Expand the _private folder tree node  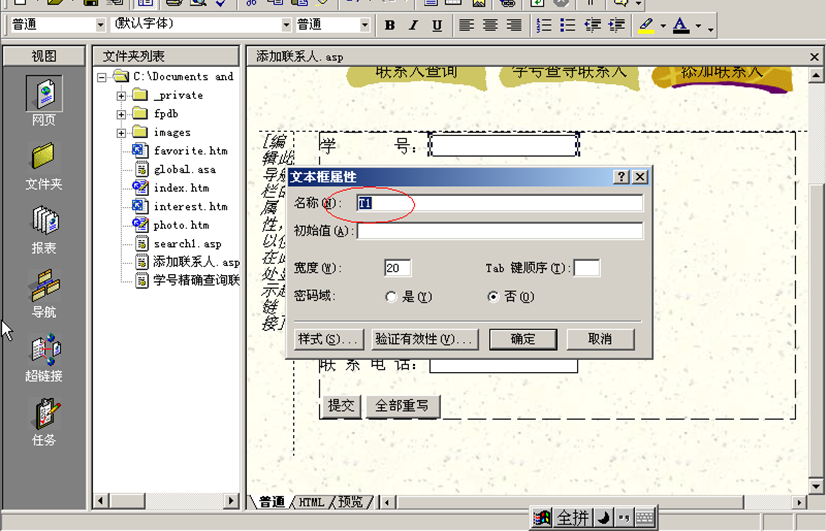tap(121, 96)
